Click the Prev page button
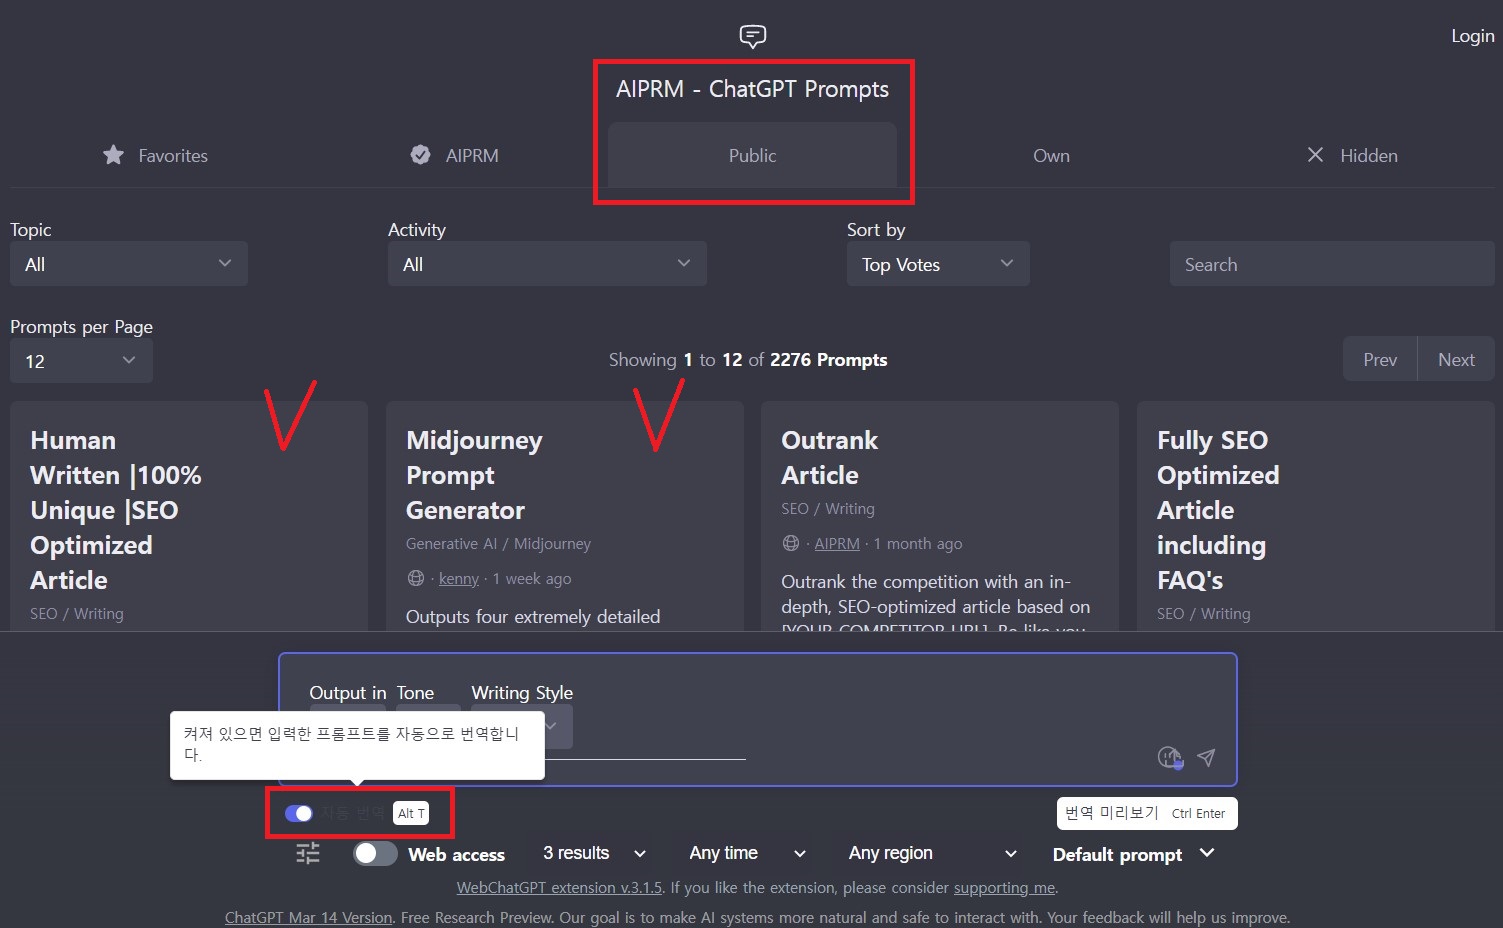 1380,359
